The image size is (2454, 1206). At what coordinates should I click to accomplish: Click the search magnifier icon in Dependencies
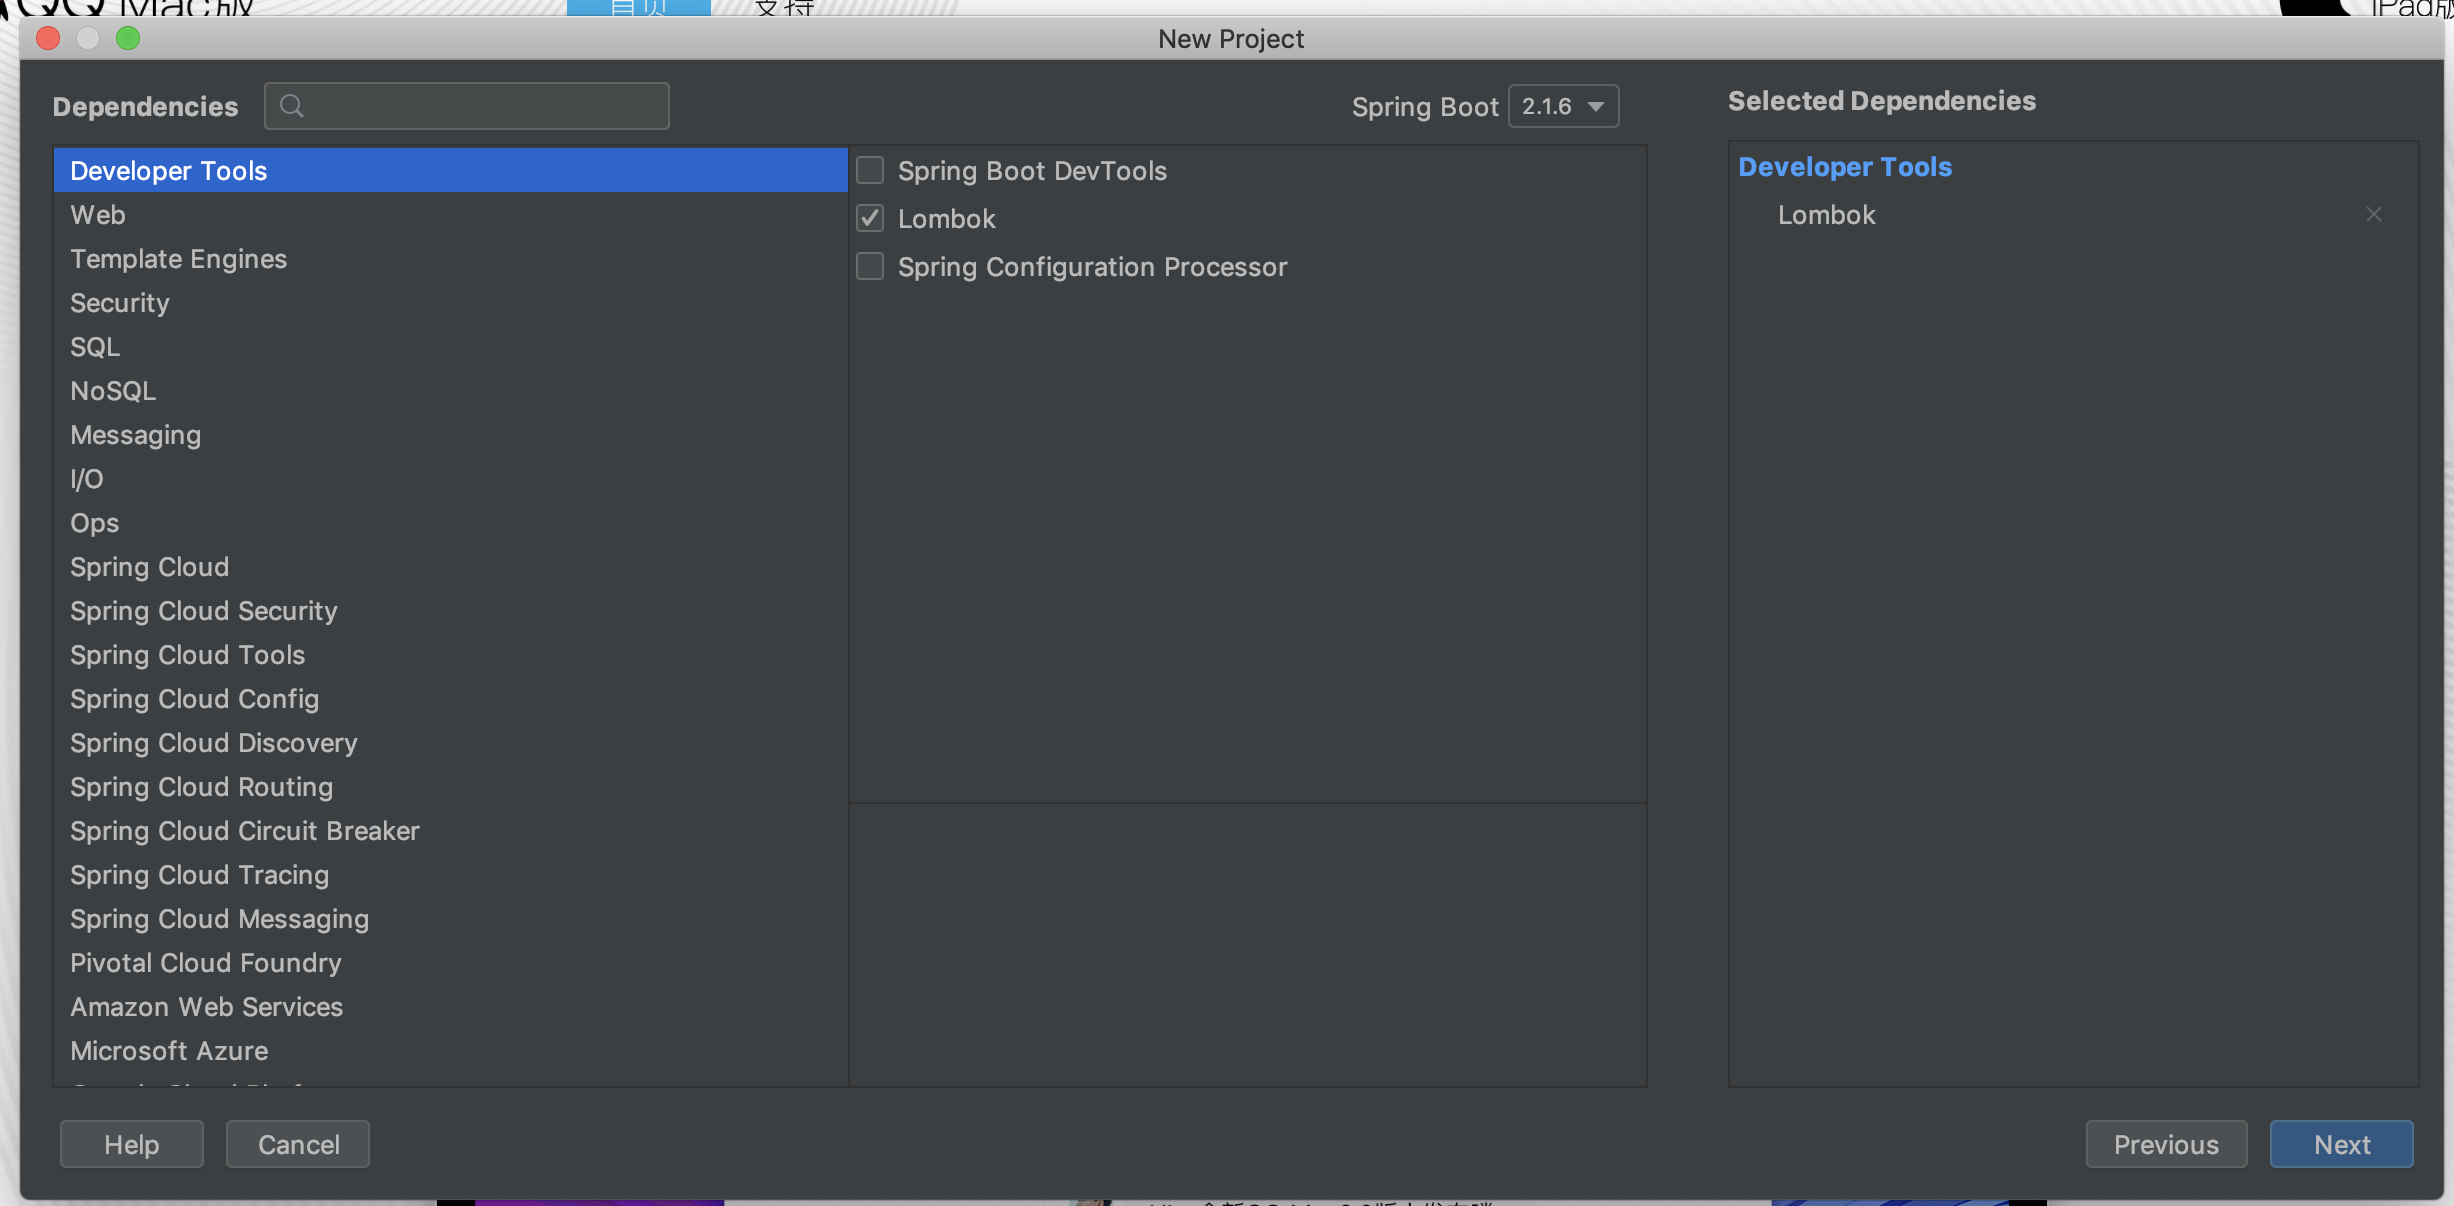click(x=292, y=106)
